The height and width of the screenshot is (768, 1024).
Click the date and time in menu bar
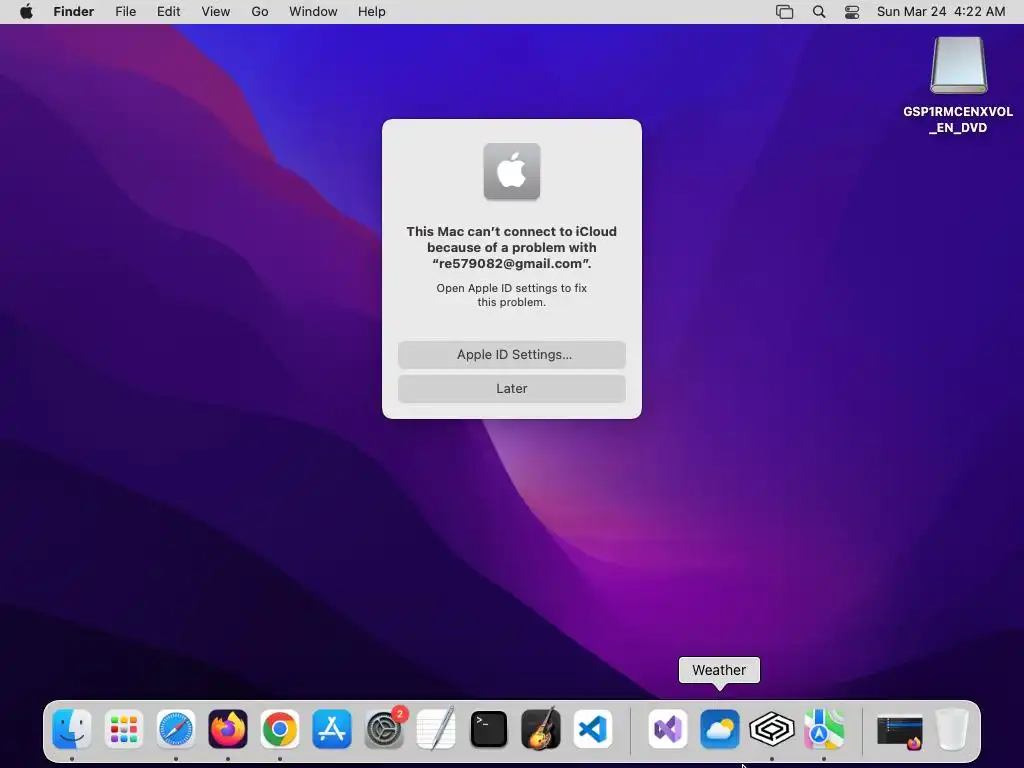click(941, 12)
